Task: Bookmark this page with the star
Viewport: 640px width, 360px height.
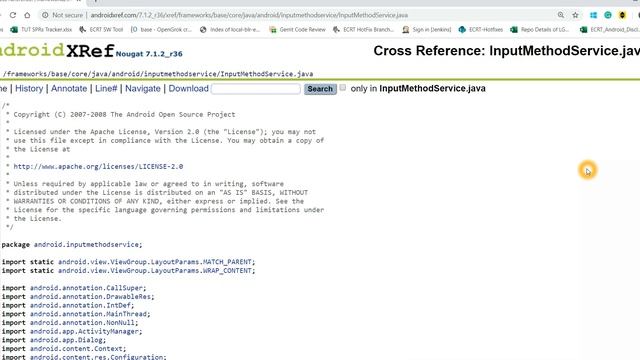Action: click(x=576, y=15)
